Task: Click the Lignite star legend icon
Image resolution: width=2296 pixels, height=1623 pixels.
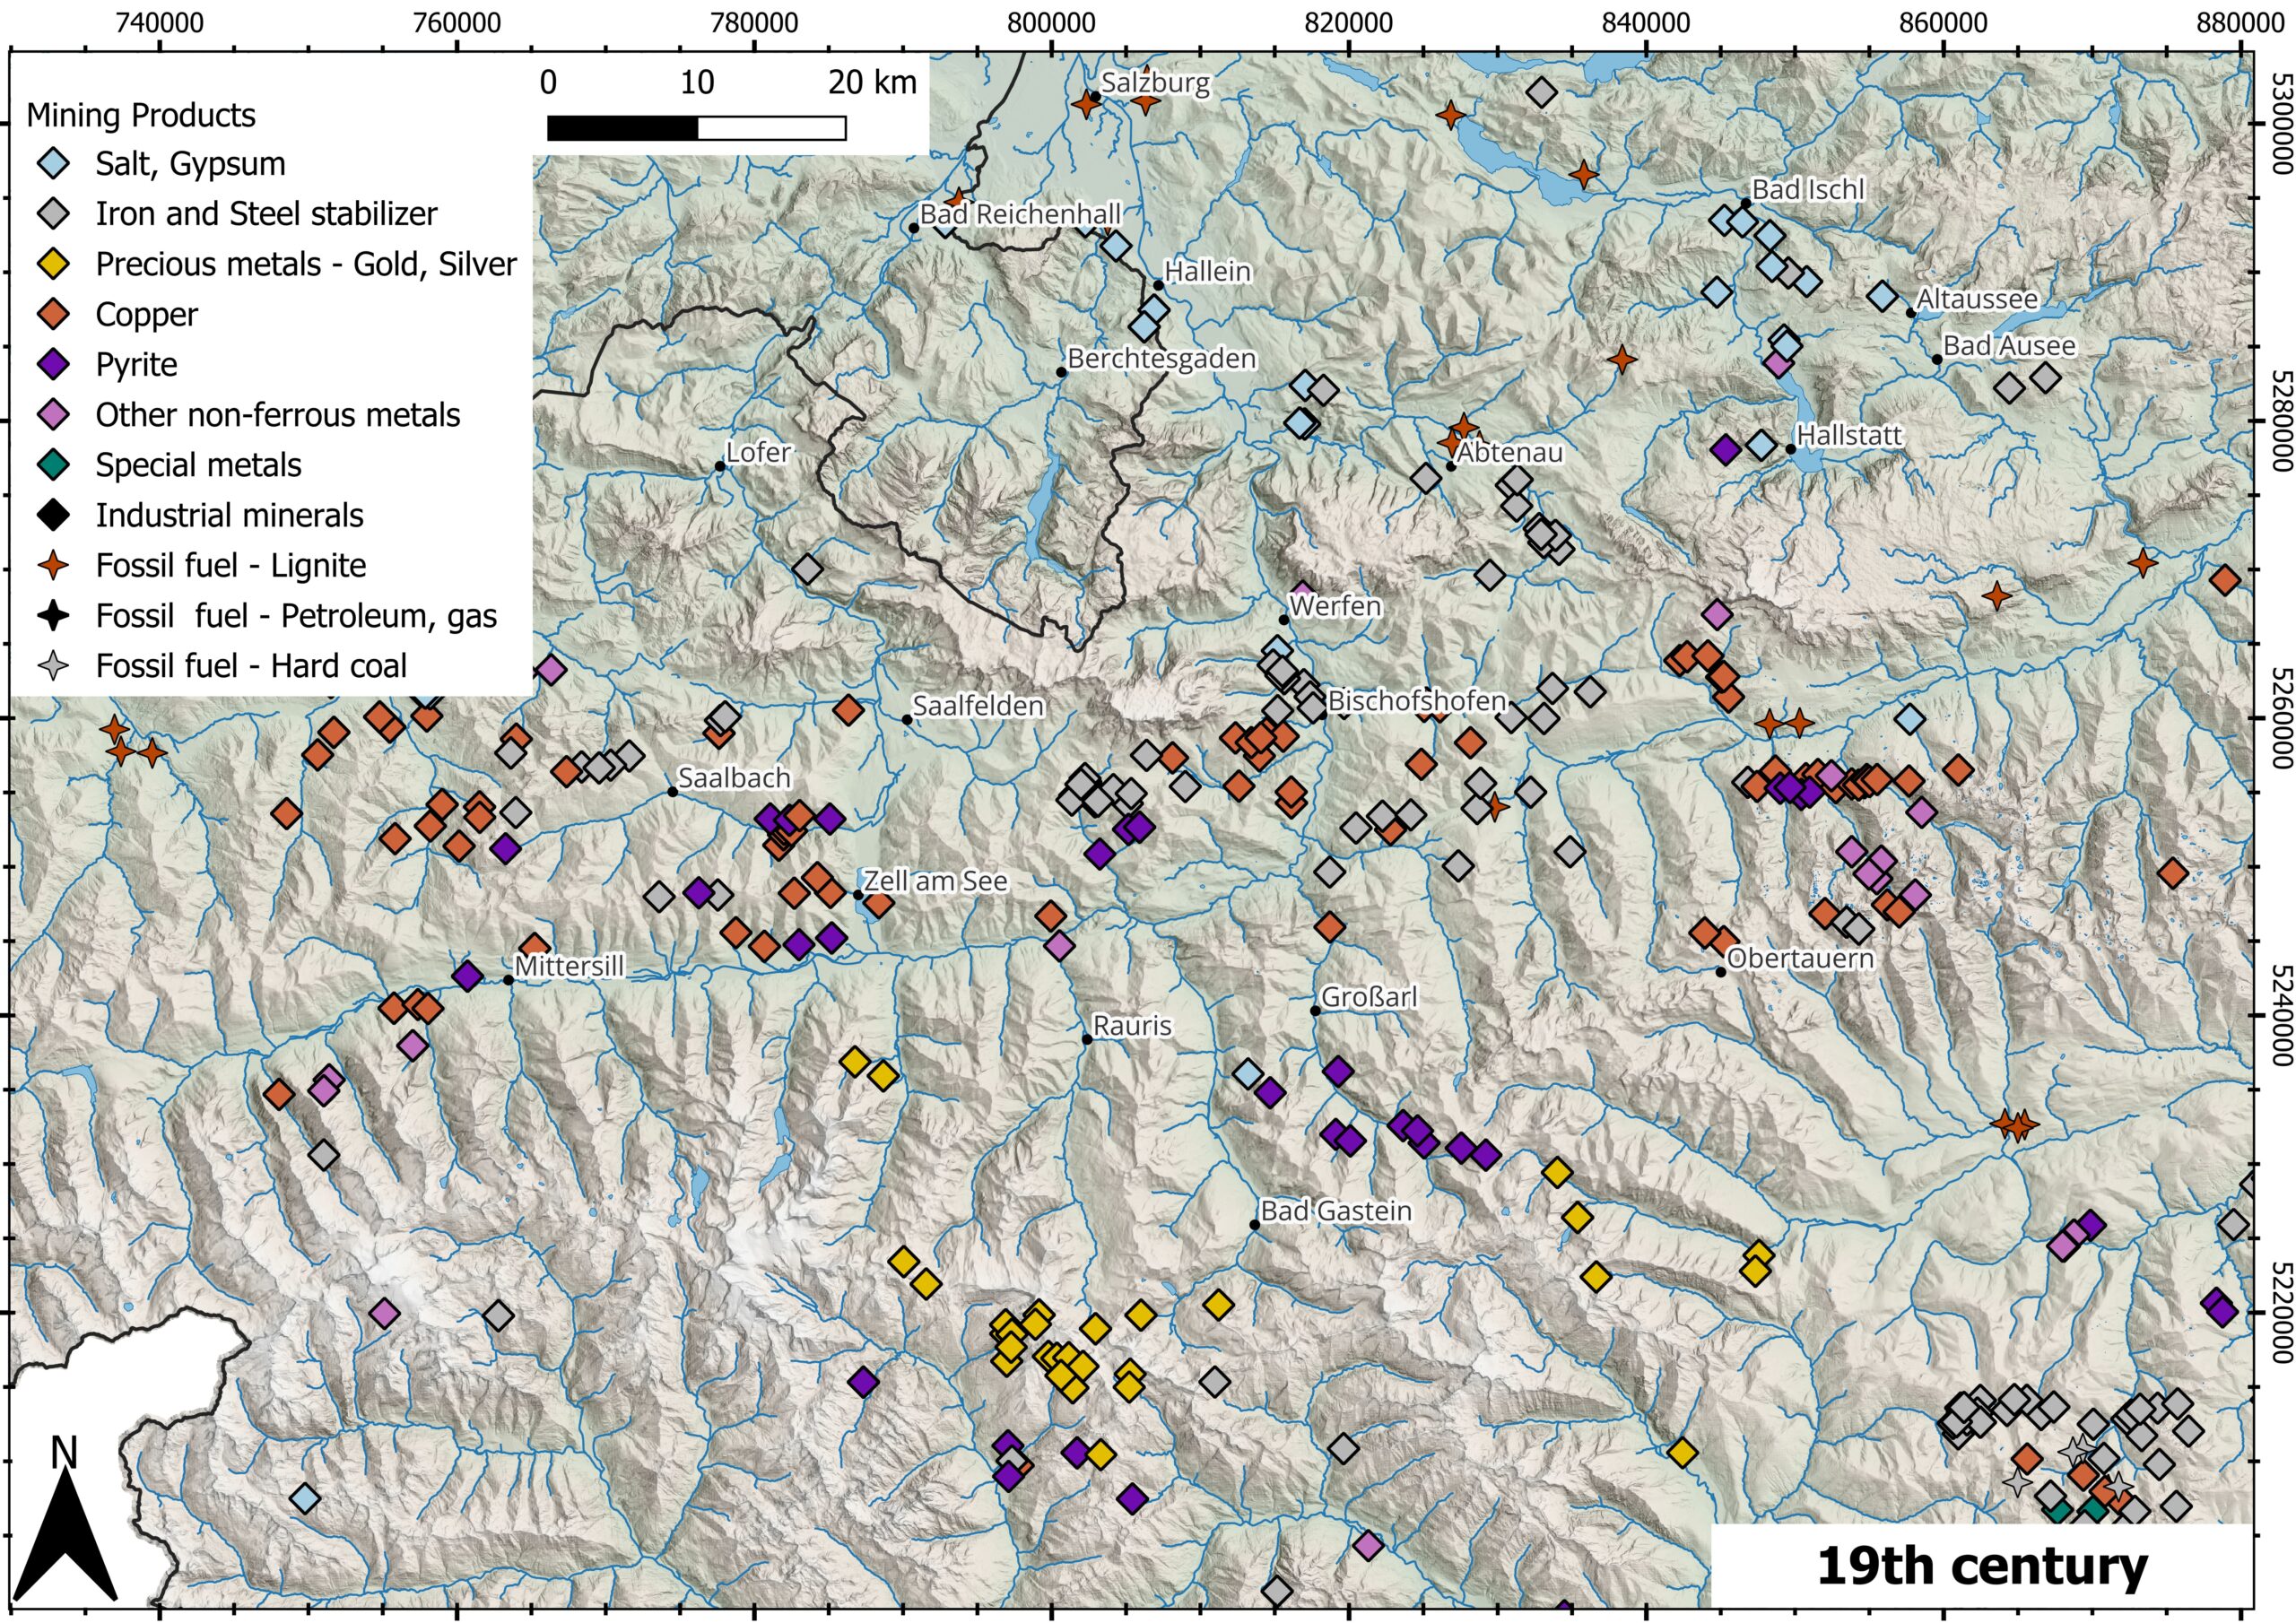Action: coord(52,566)
